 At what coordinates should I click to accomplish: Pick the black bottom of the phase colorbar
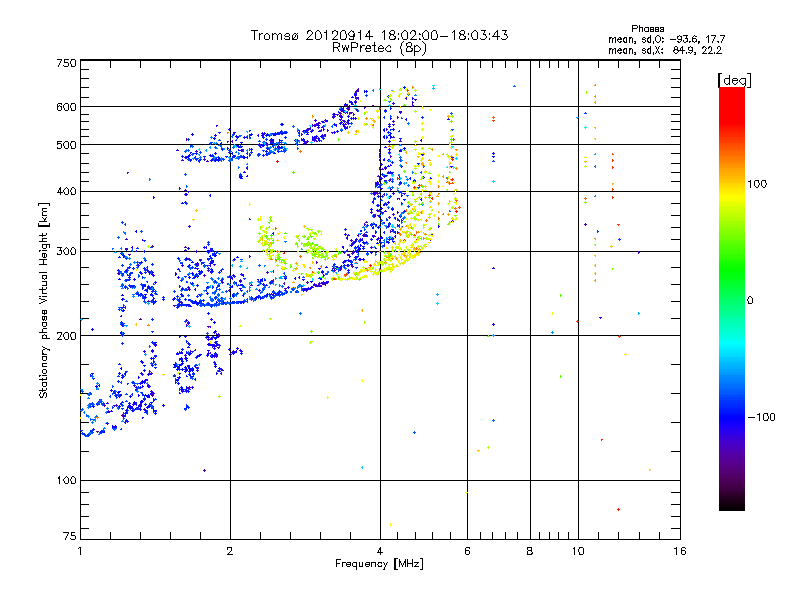click(x=732, y=503)
